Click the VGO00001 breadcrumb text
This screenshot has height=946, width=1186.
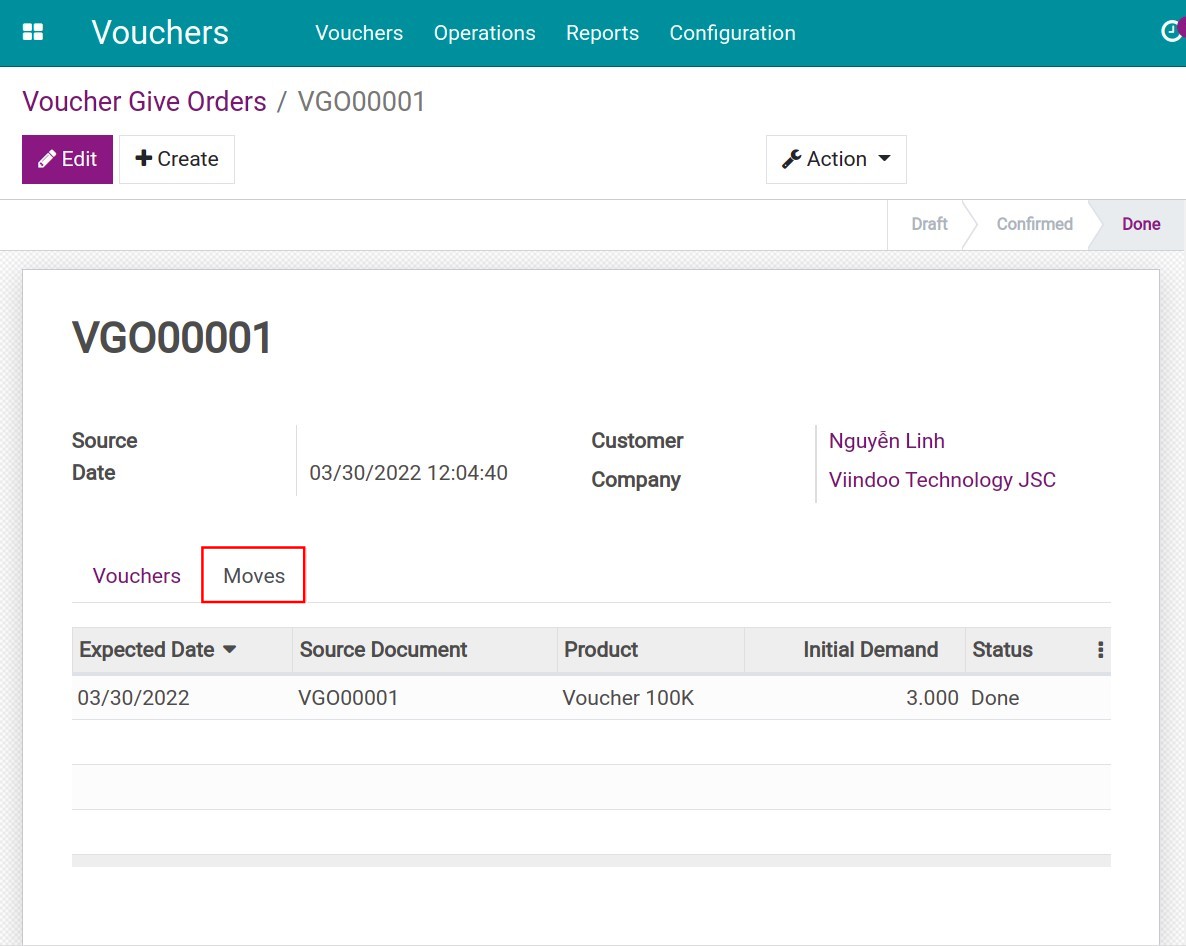[362, 101]
